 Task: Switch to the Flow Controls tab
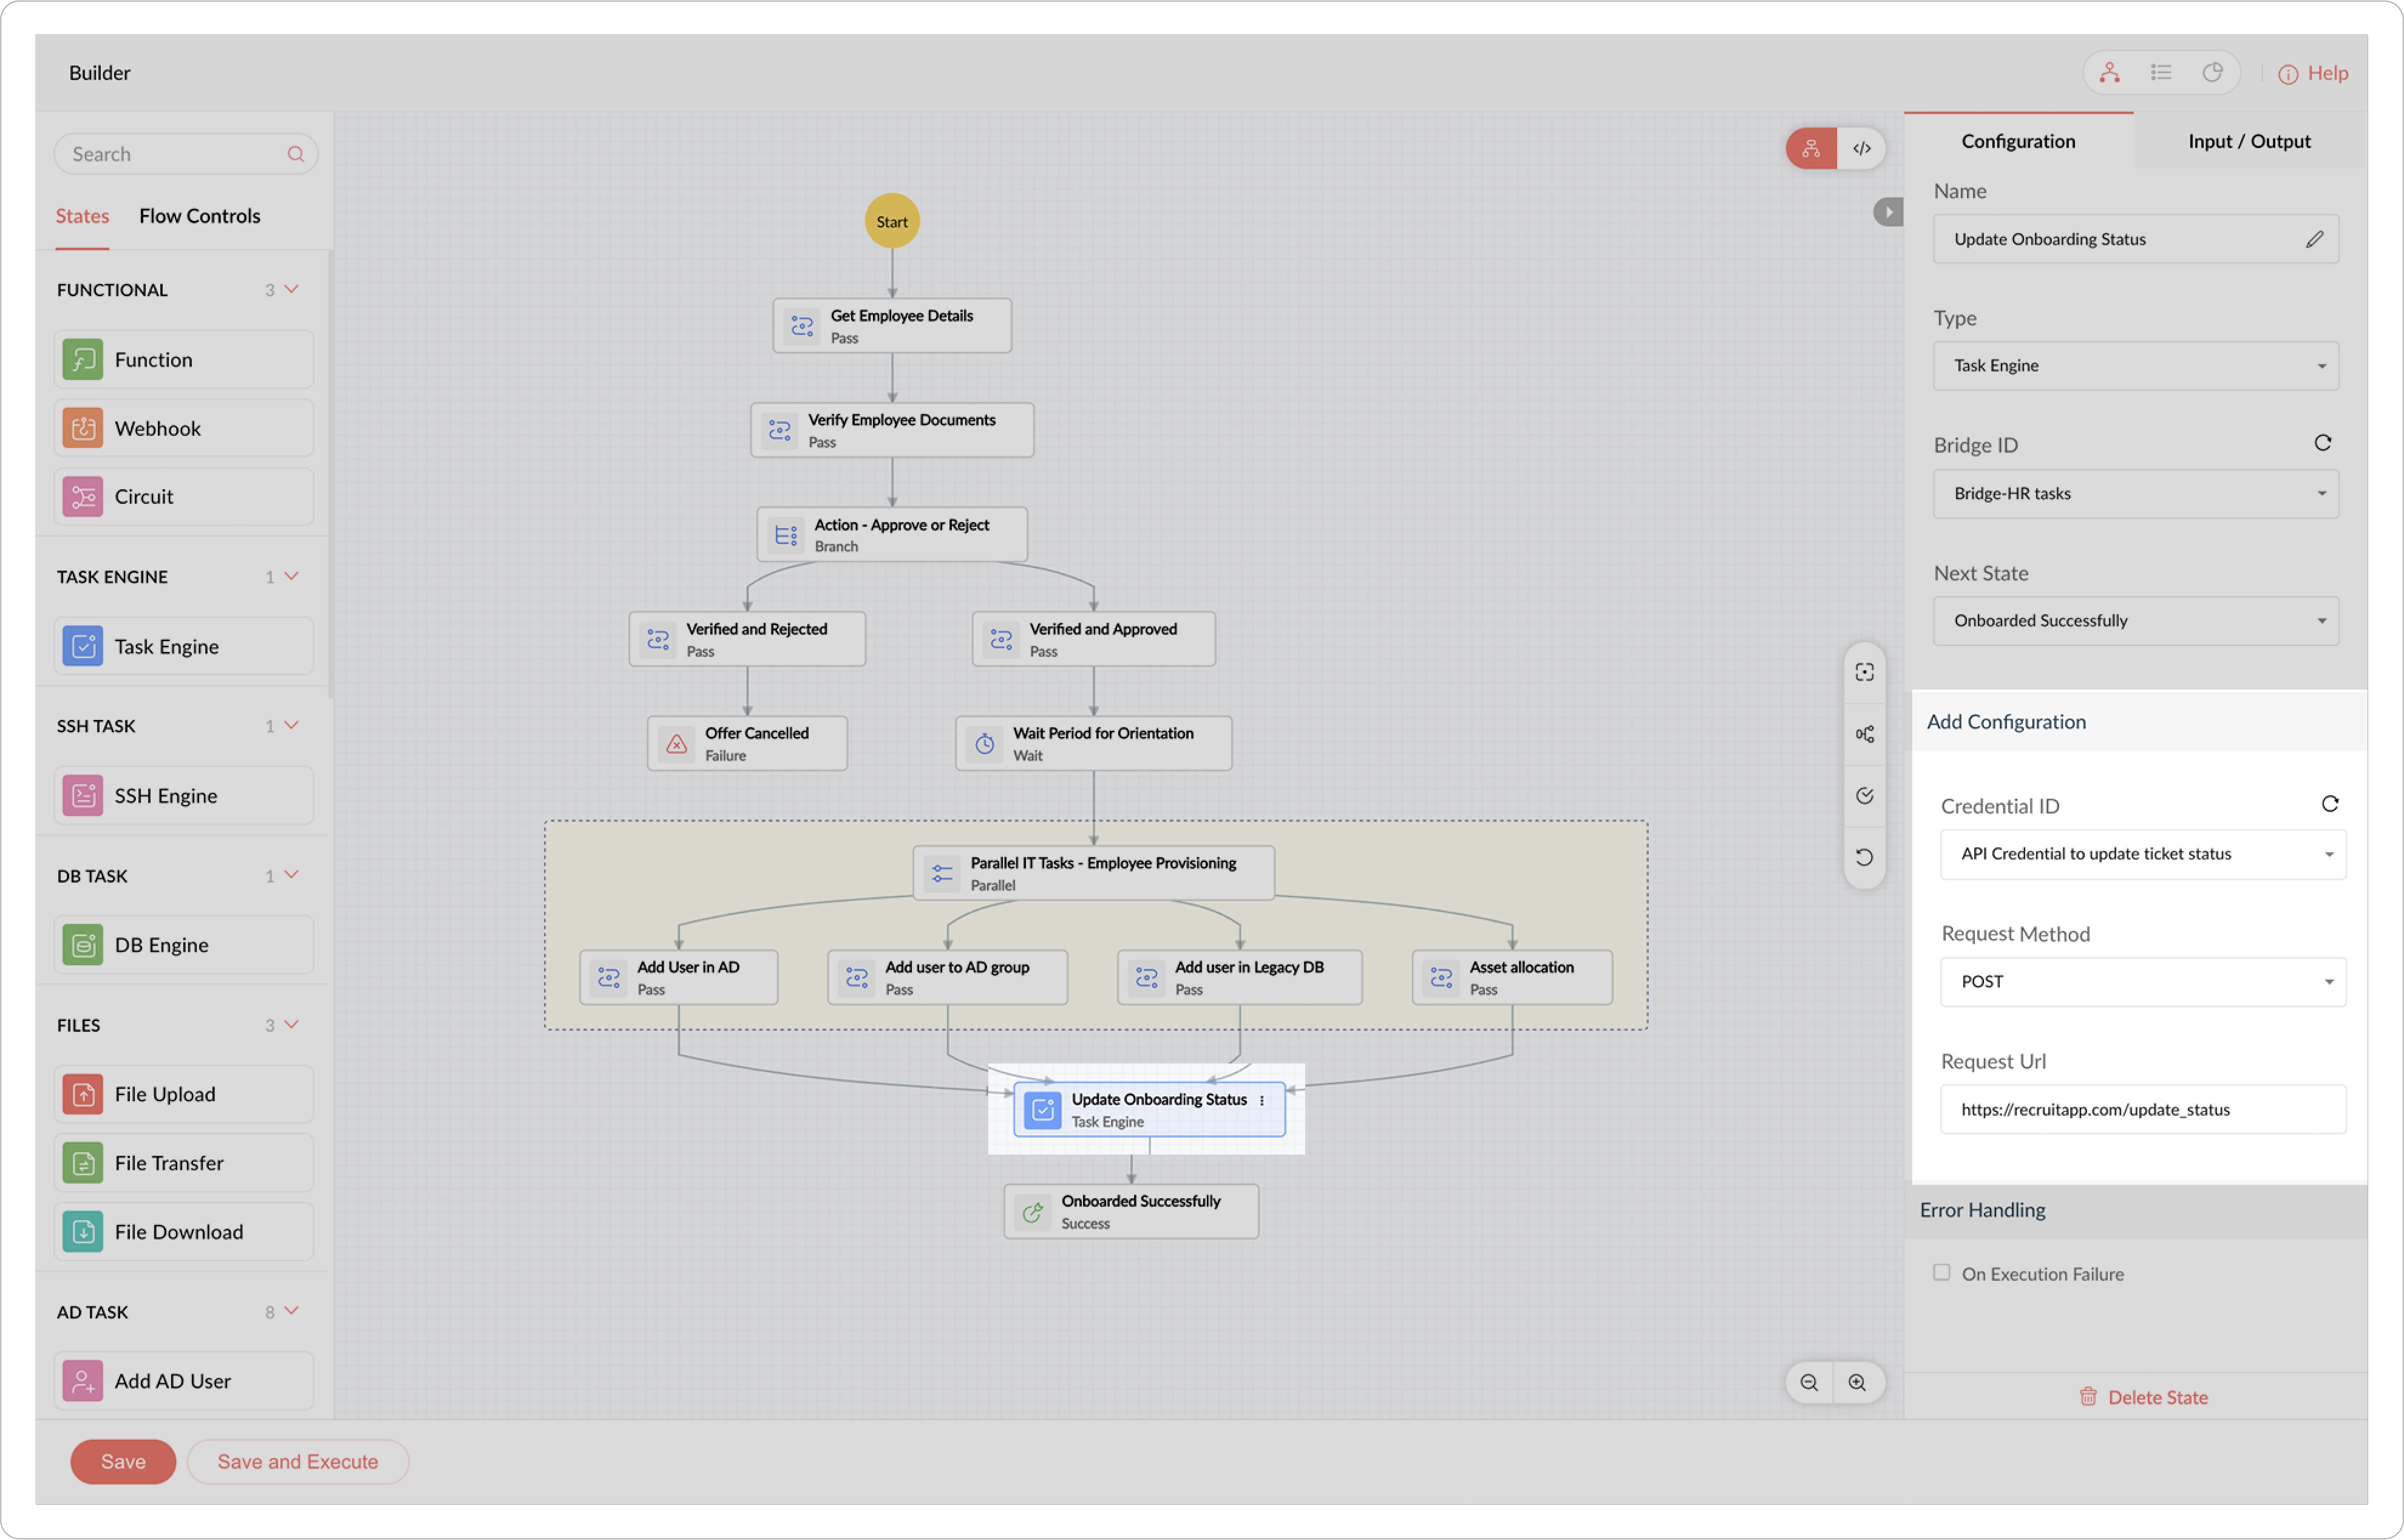(199, 216)
